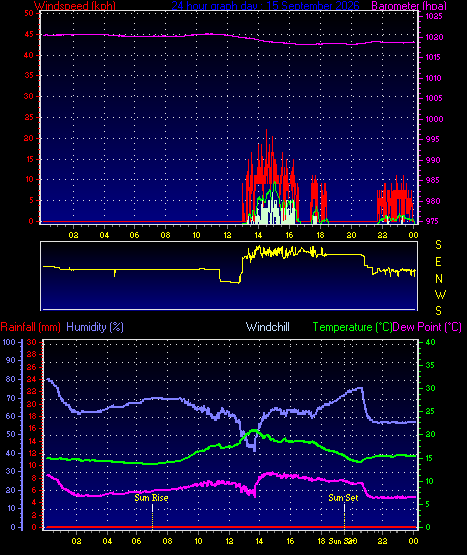This screenshot has height=555, width=467.
Task: Click the 100 humidity scale value
Action: click(x=9, y=342)
